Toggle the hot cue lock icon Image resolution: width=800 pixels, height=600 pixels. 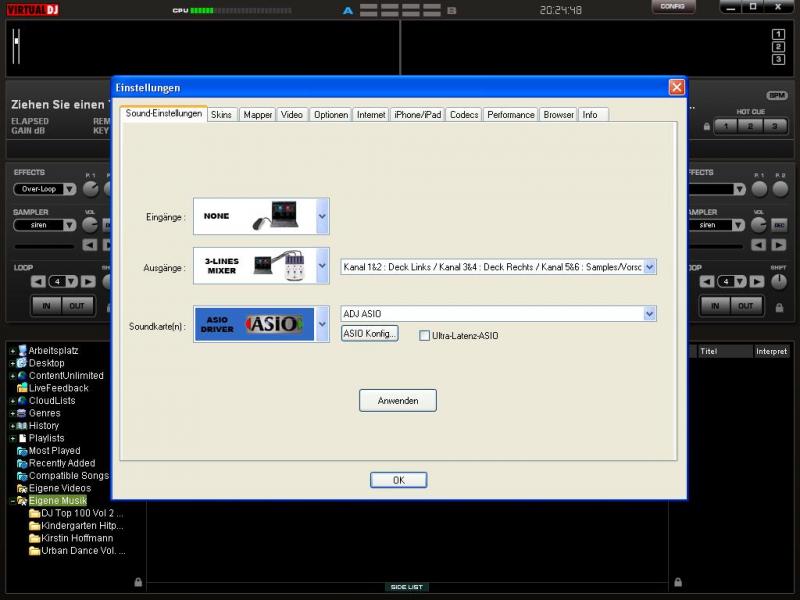[x=707, y=126]
